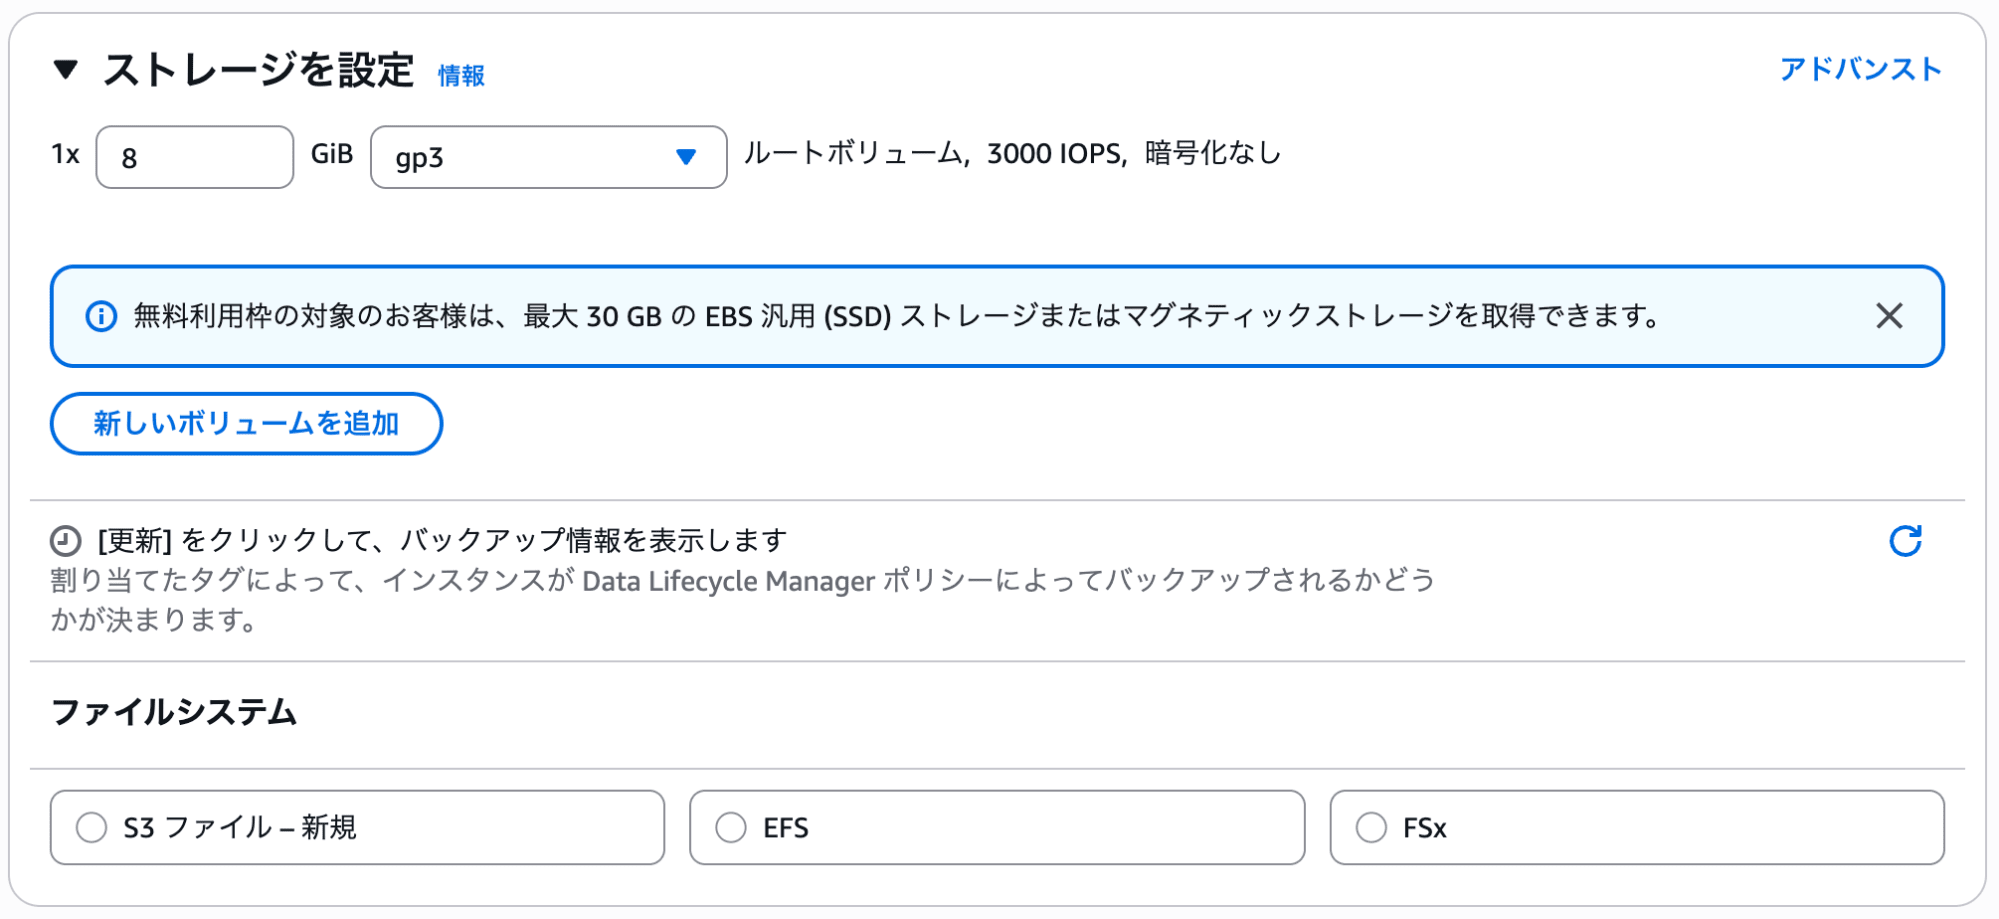Click the clock icon beside backup info
Viewport: 1999px width, 919px height.
pyautogui.click(x=66, y=541)
